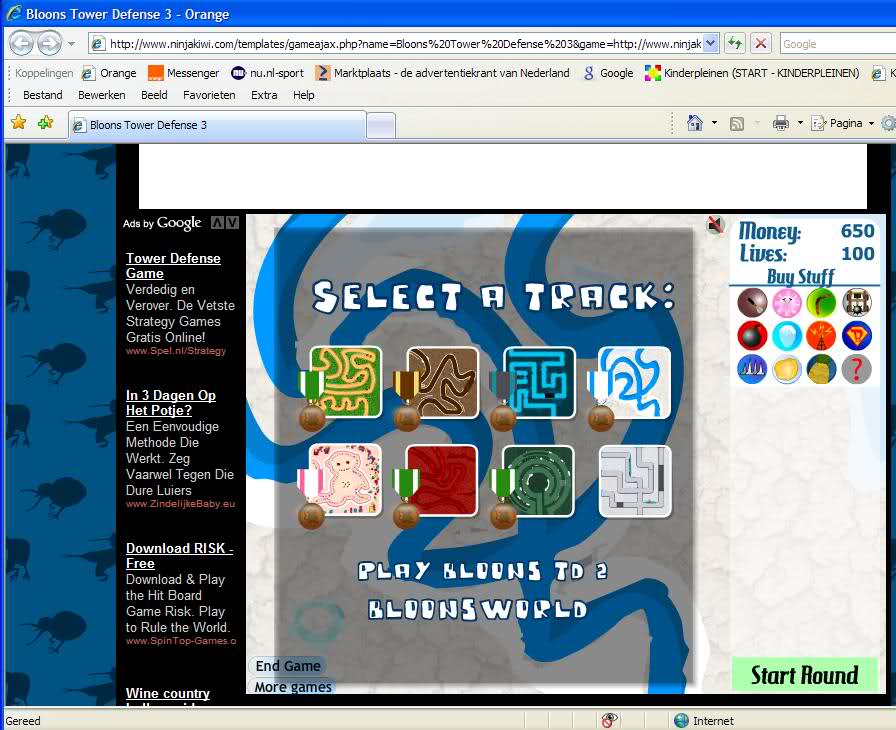
Task: Choose the green grass track thumbnail
Action: (x=346, y=382)
